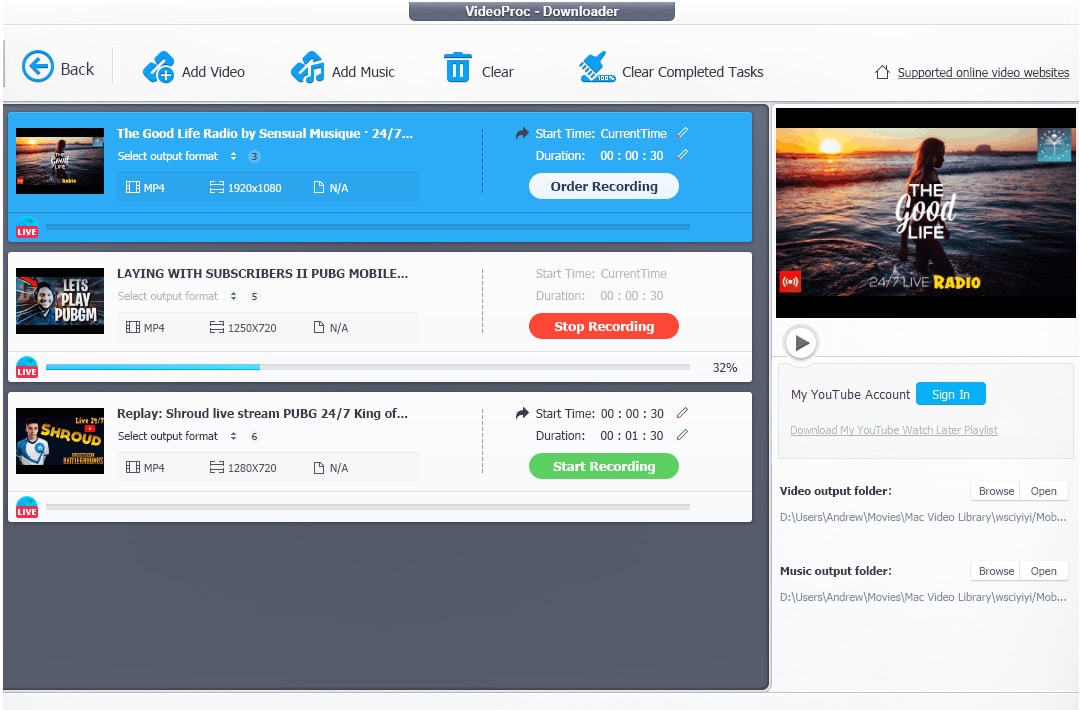Click the Add Video toolbar icon
1080x710 pixels.
[160, 68]
